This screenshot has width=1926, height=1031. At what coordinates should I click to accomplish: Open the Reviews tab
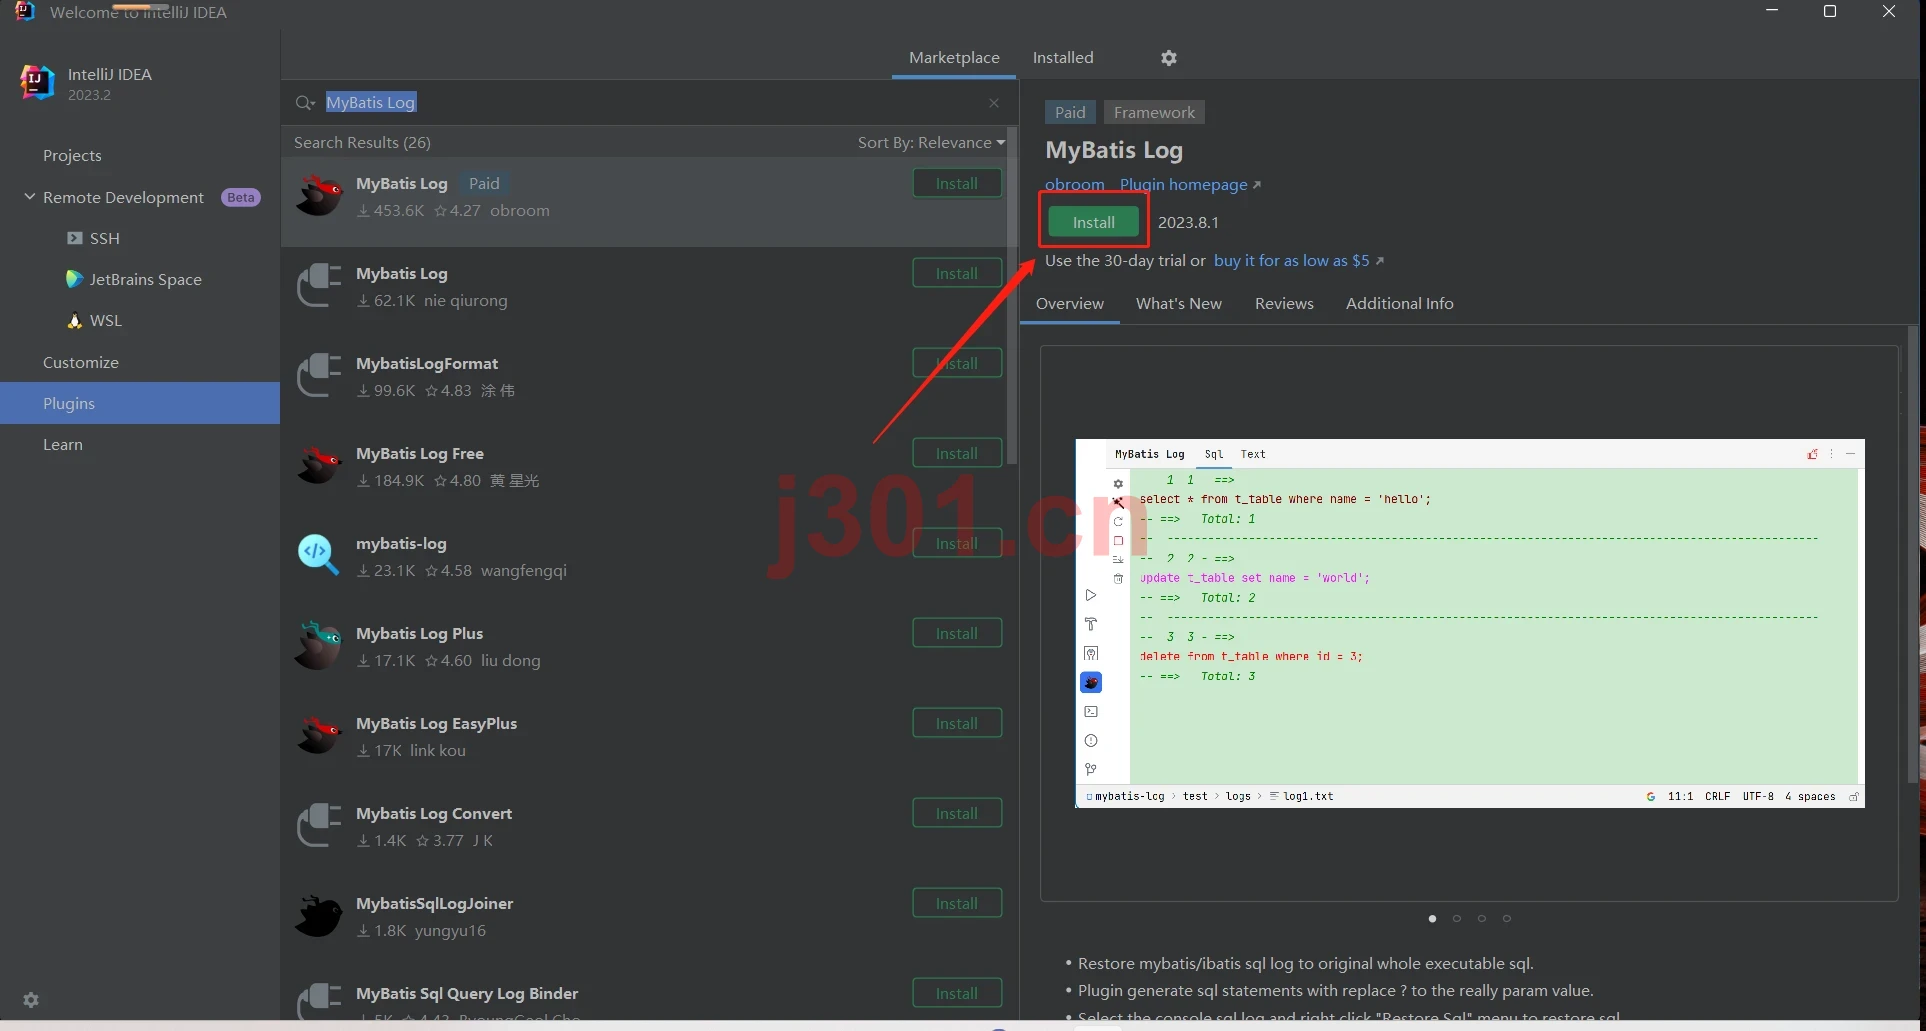(x=1284, y=304)
